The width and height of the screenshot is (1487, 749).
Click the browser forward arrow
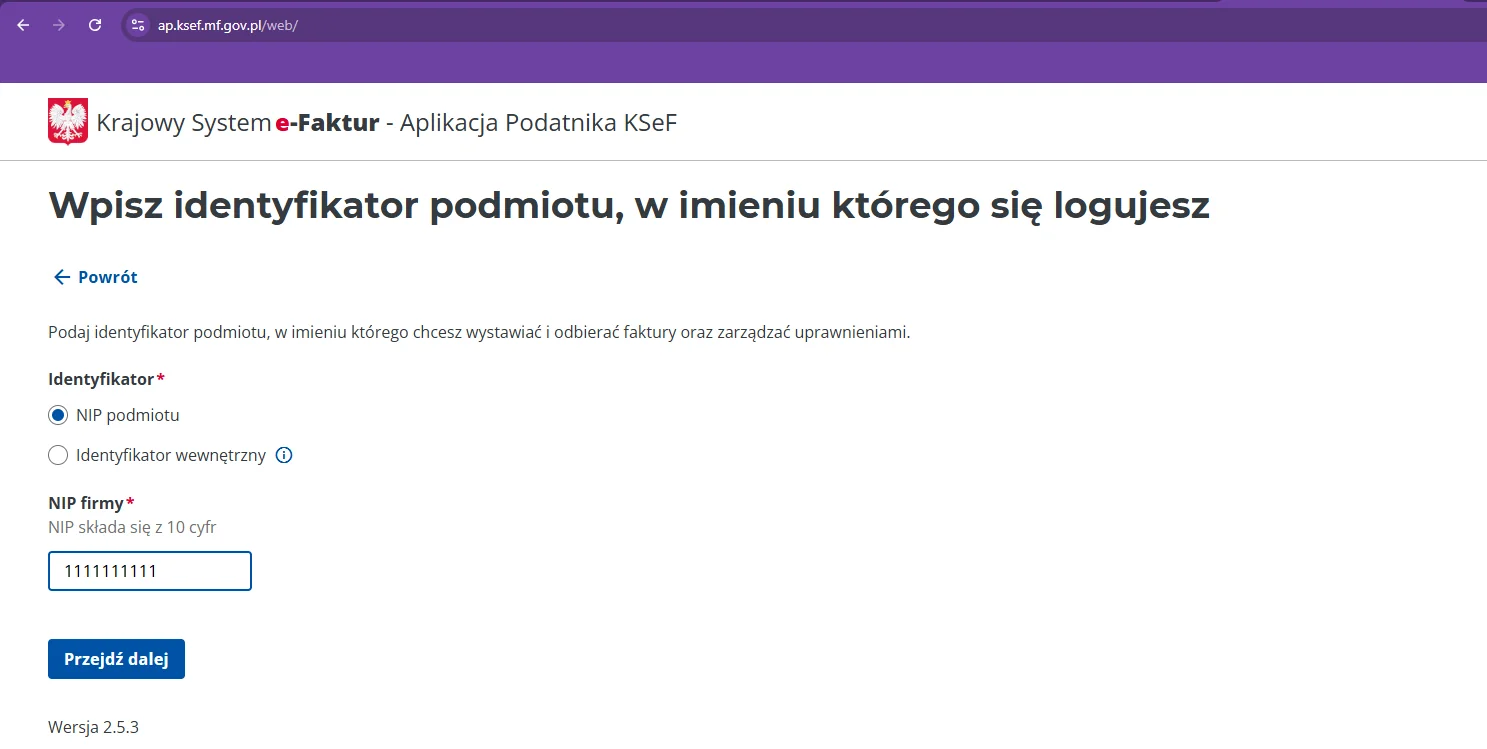(59, 25)
